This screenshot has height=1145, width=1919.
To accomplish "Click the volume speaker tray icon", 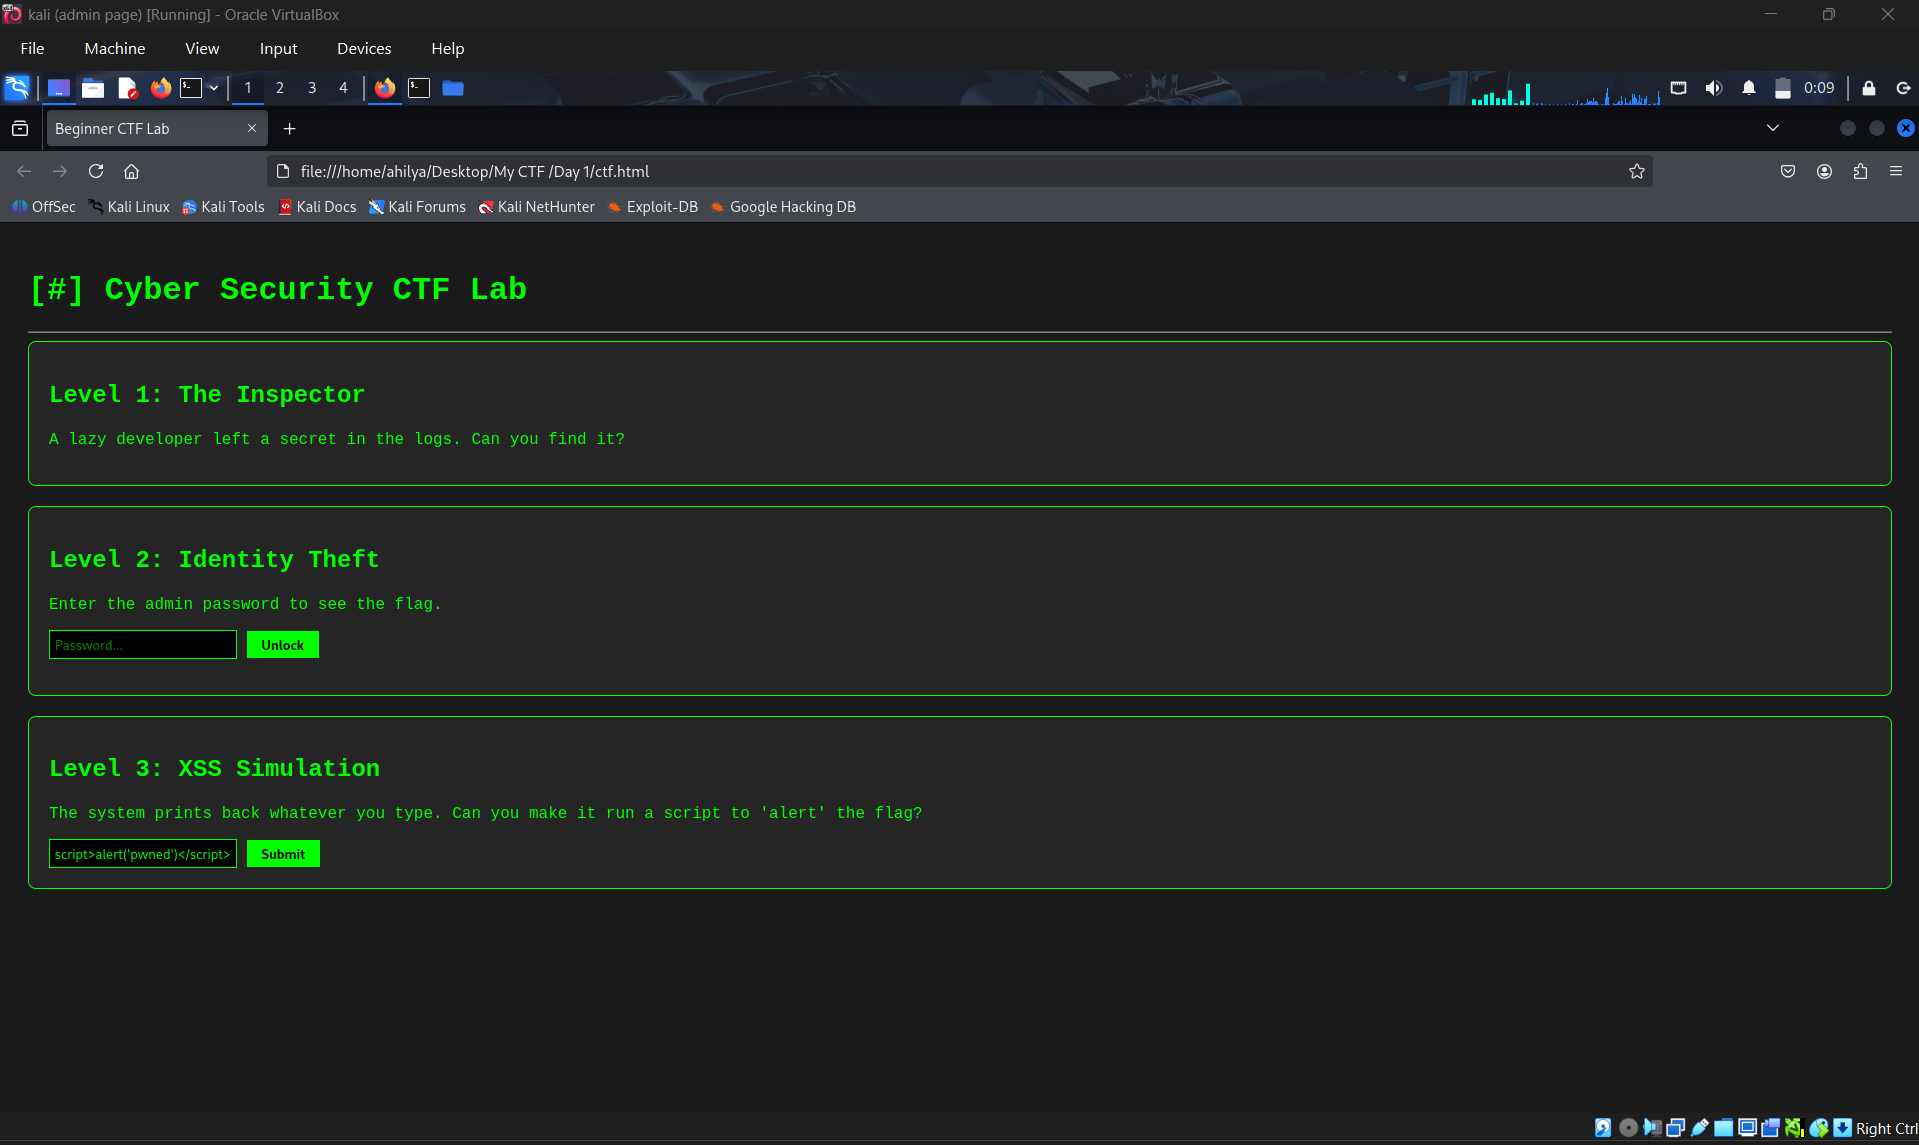I will tap(1714, 88).
